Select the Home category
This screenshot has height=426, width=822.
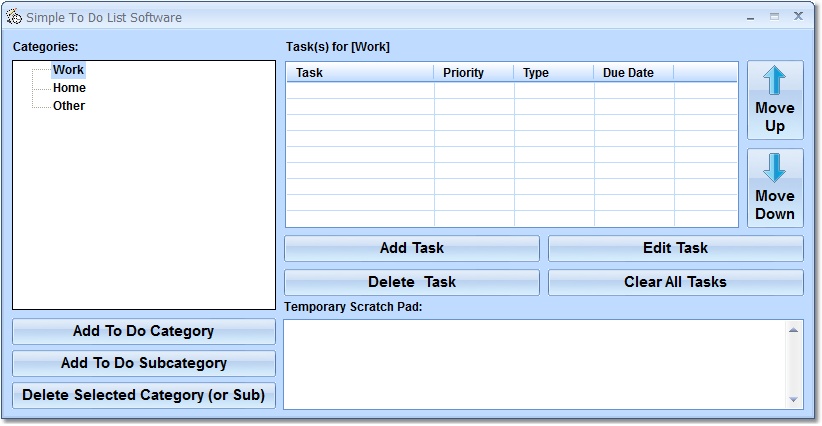69,88
